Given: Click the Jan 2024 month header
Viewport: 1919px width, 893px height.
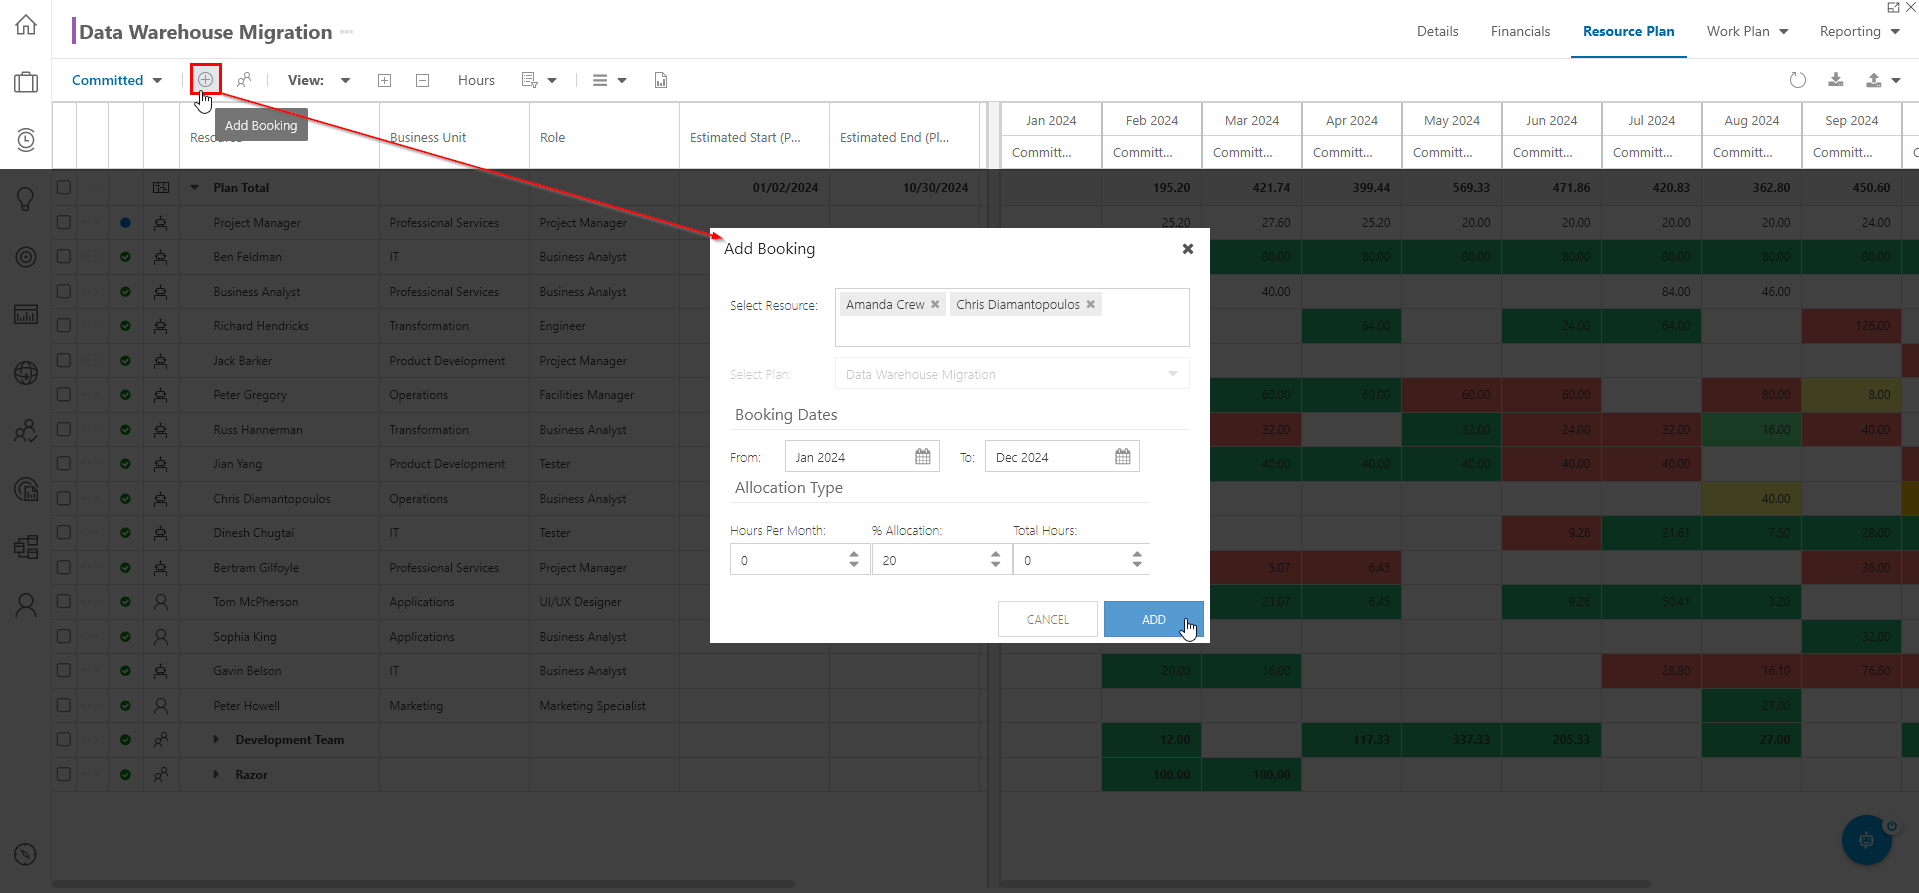Looking at the screenshot, I should tap(1051, 120).
